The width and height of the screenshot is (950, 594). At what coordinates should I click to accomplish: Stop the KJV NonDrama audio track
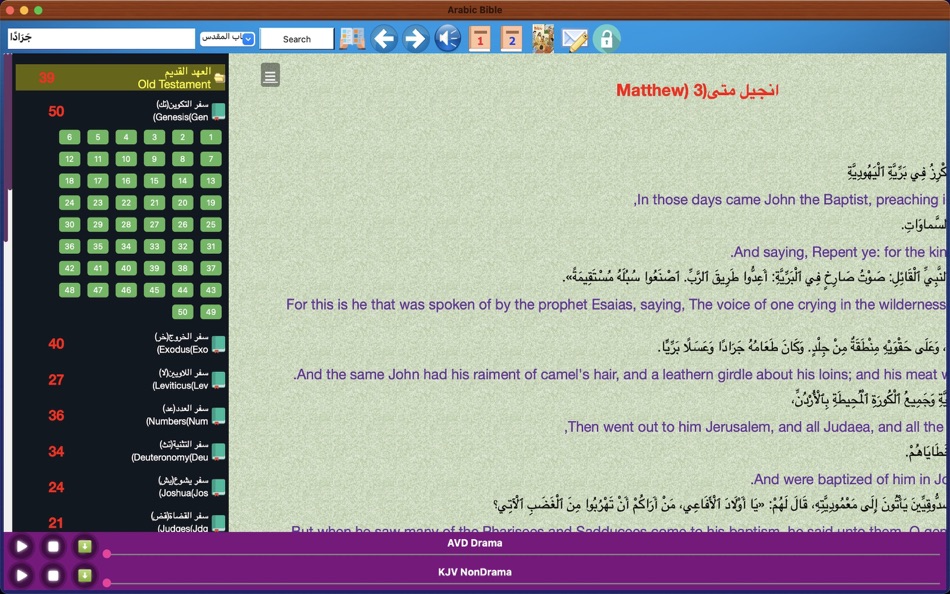[x=55, y=574]
